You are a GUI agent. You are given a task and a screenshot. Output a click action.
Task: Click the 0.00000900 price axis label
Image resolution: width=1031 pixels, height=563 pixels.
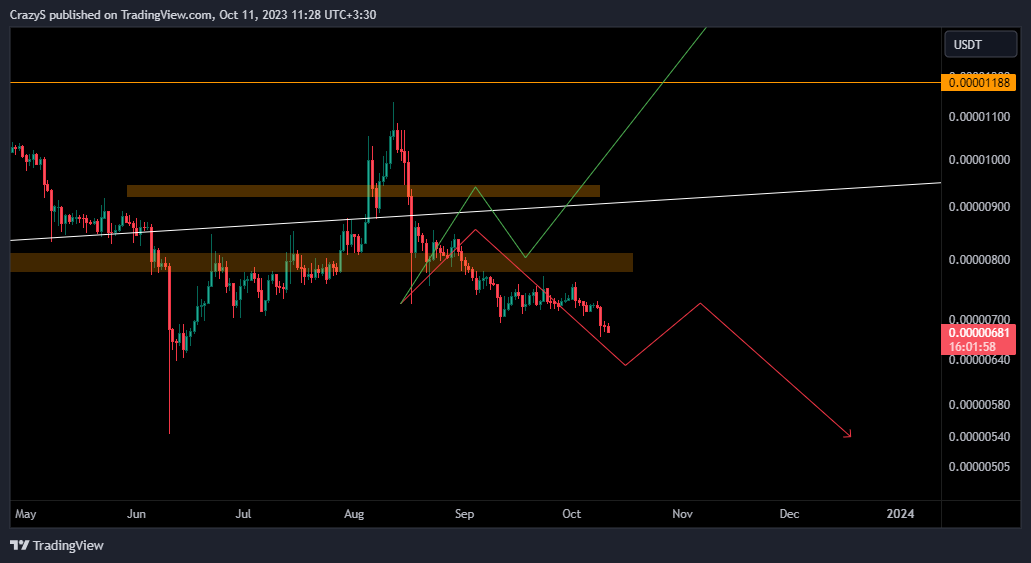pyautogui.click(x=978, y=207)
